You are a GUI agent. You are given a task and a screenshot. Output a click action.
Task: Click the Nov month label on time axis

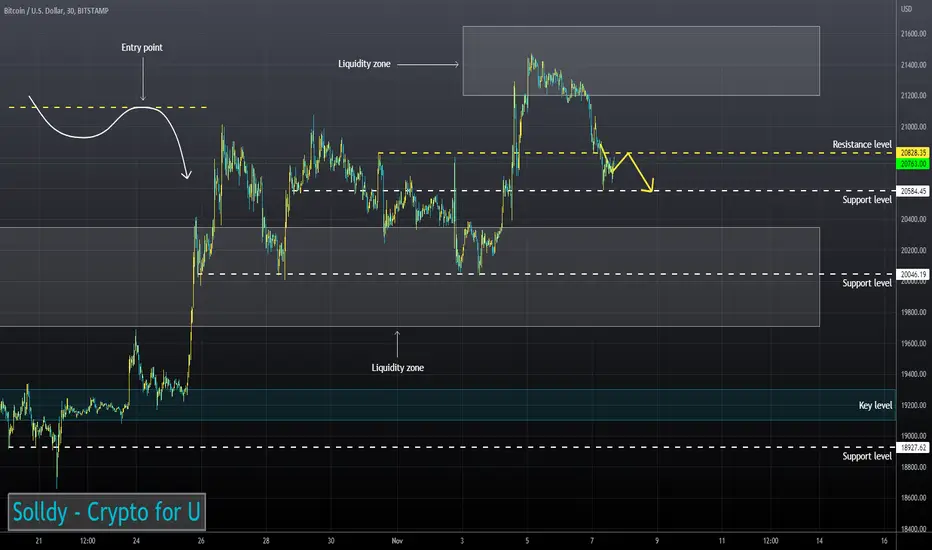point(397,540)
